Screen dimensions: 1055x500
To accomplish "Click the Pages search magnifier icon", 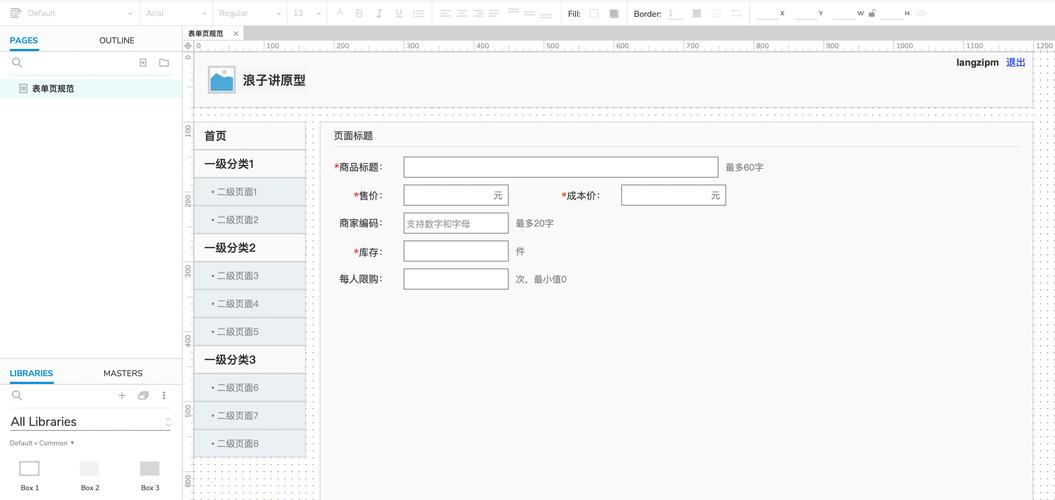I will pos(17,63).
